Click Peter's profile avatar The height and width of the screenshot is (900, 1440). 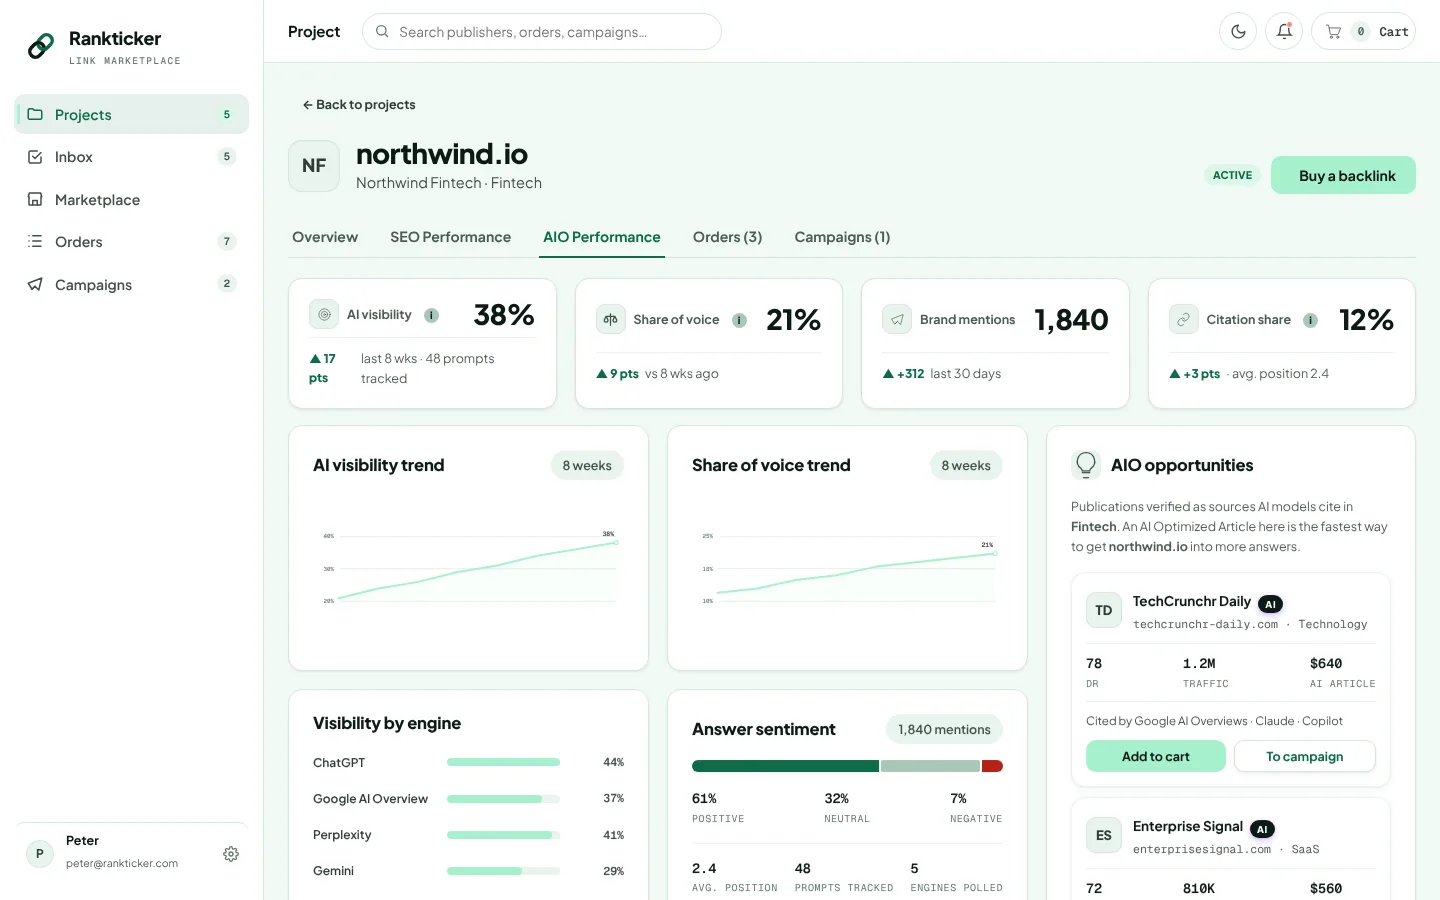tap(40, 854)
